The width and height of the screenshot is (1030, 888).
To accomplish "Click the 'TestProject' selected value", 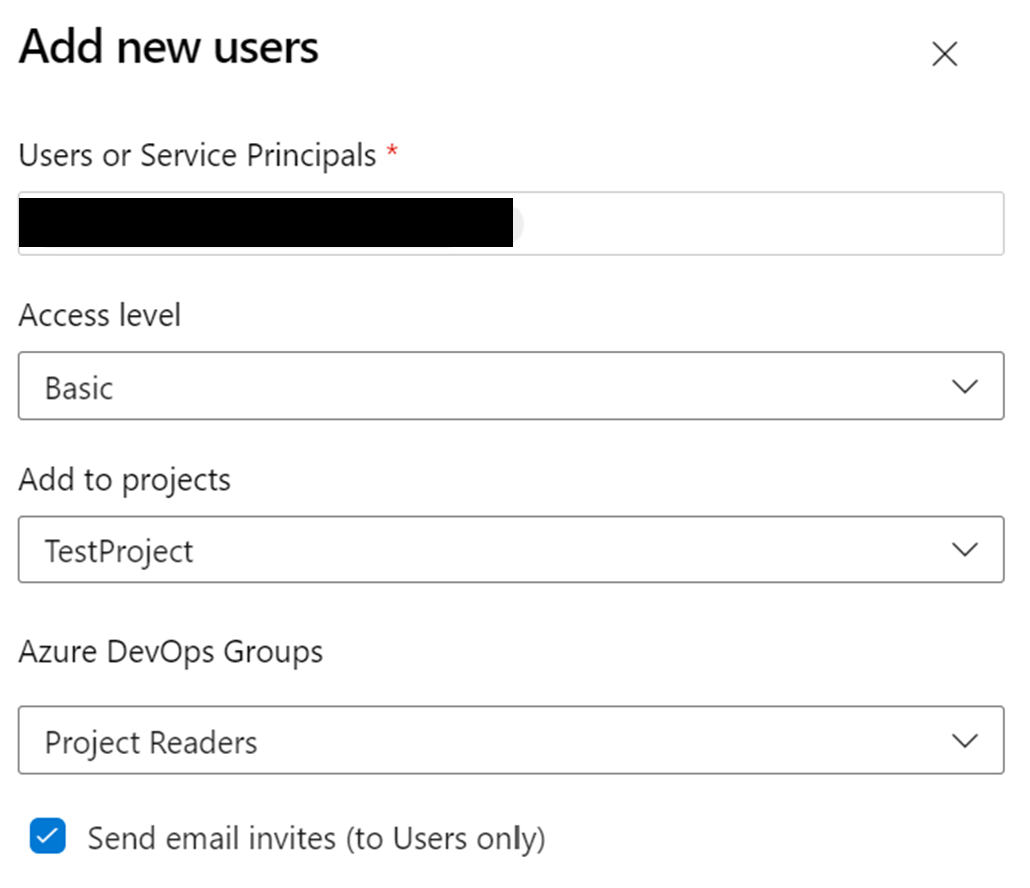I will point(119,551).
